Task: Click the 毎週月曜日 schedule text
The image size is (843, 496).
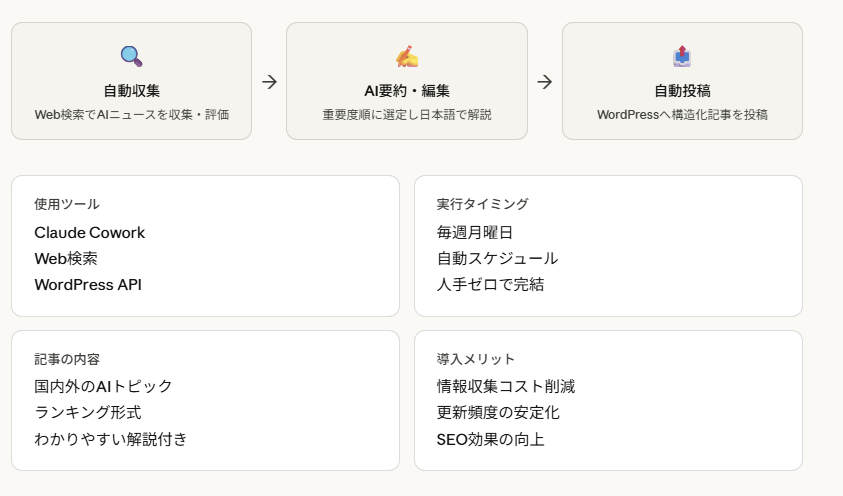Action: (475, 233)
